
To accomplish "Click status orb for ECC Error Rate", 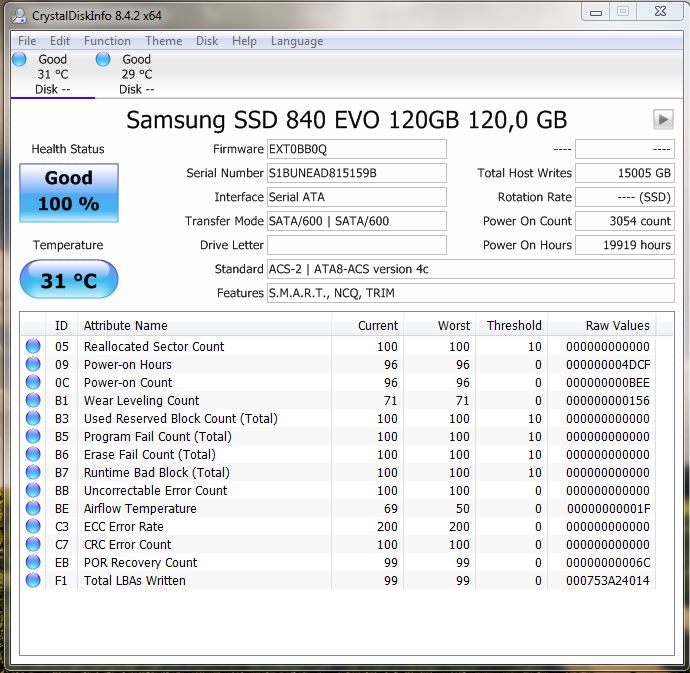I will point(33,526).
